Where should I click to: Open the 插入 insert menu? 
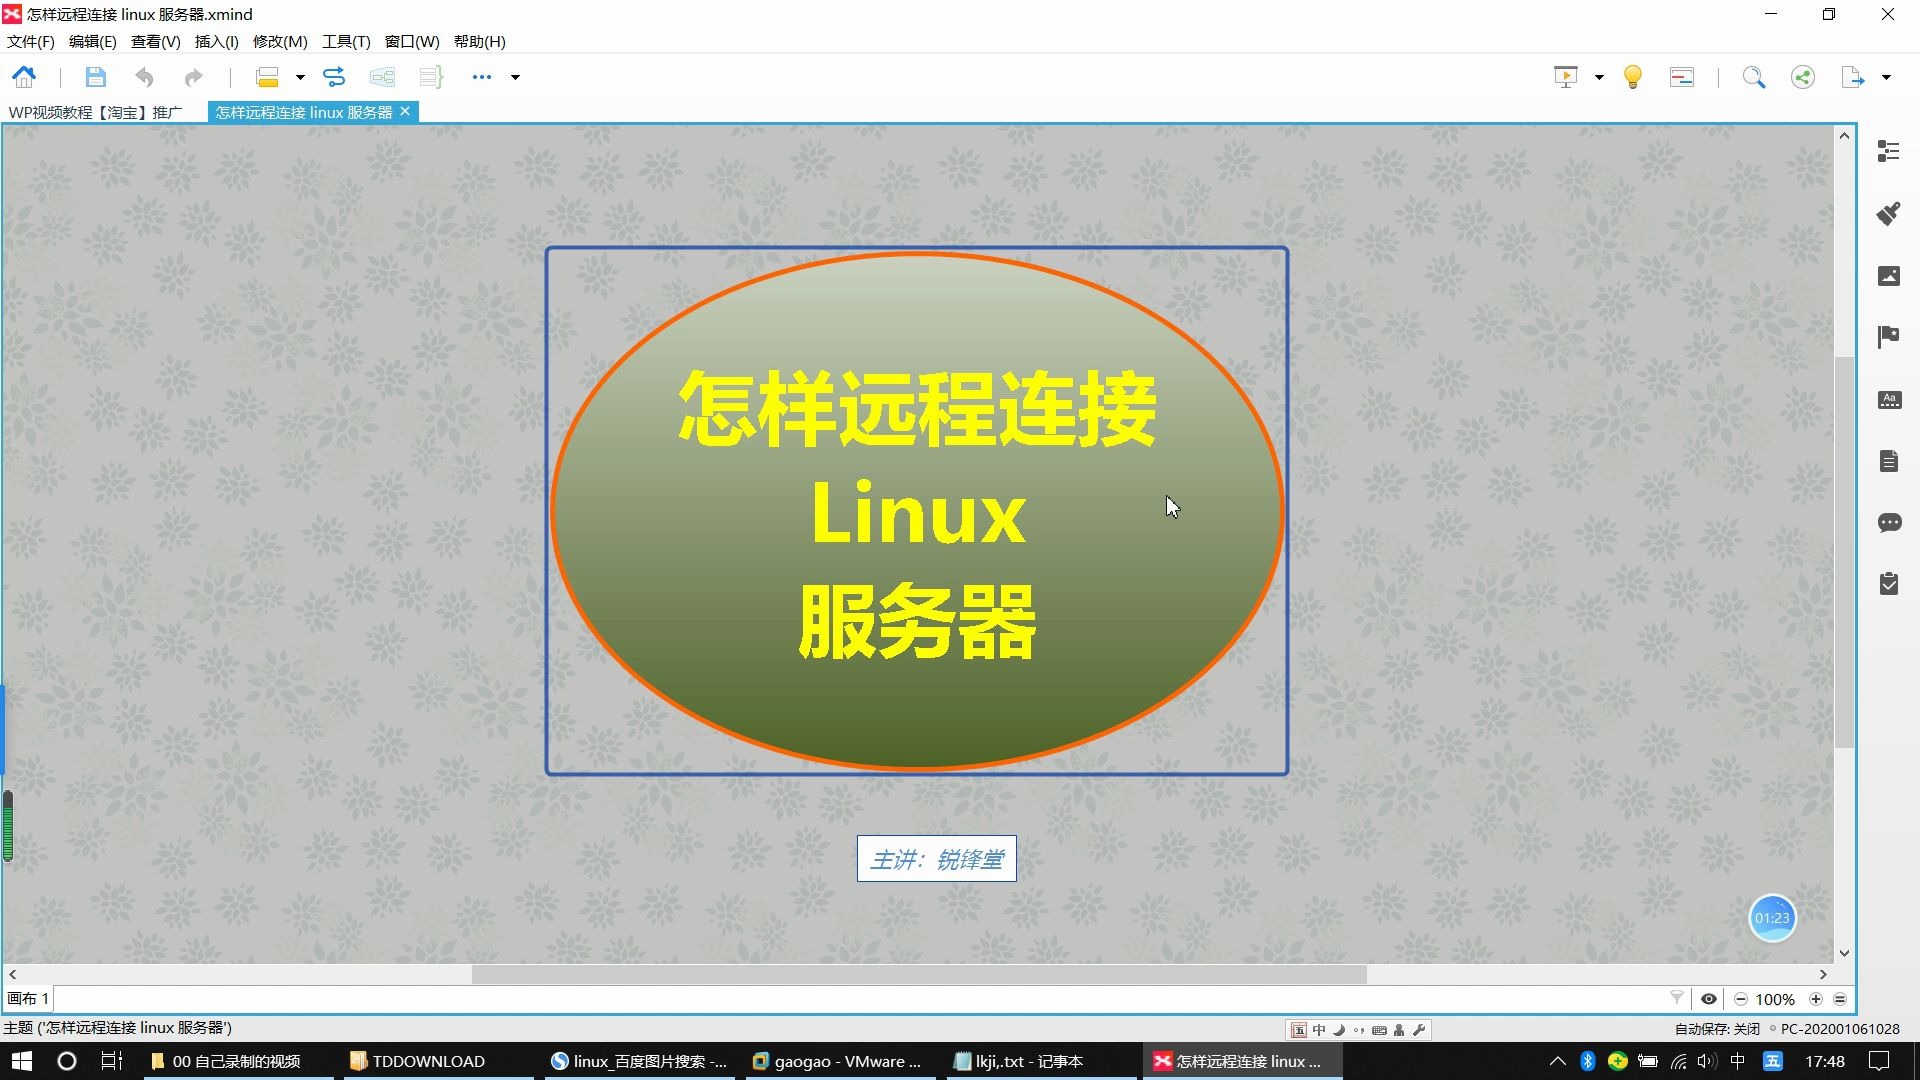(x=215, y=41)
